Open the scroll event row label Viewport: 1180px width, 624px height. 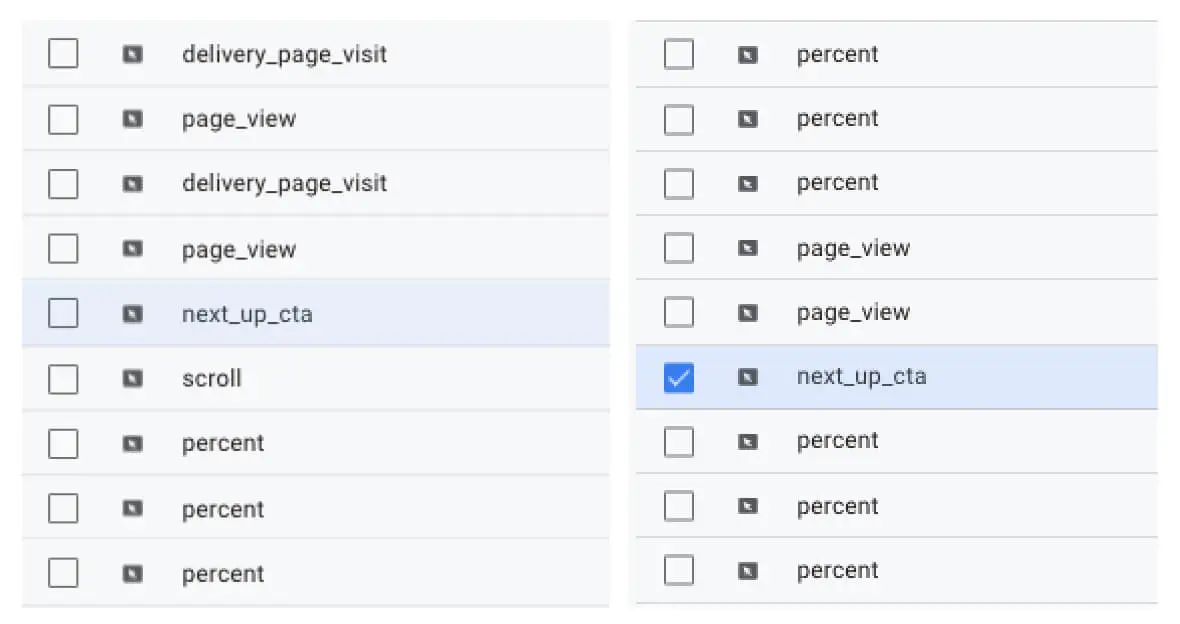tap(212, 379)
